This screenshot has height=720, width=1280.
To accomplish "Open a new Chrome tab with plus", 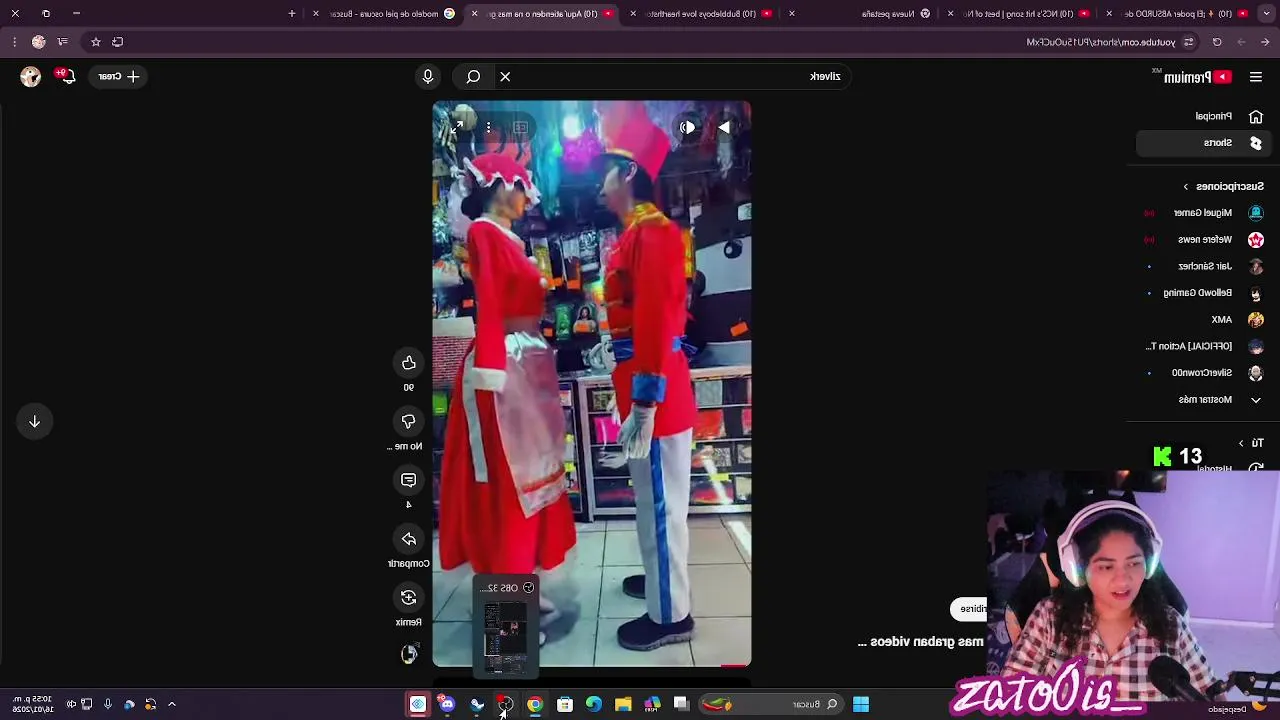I will pyautogui.click(x=292, y=14).
